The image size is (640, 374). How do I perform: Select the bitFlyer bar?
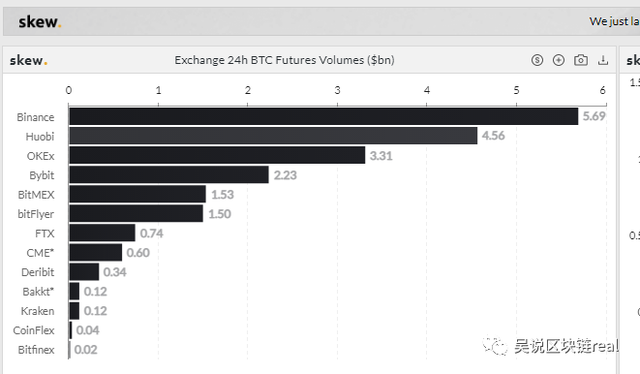point(136,214)
